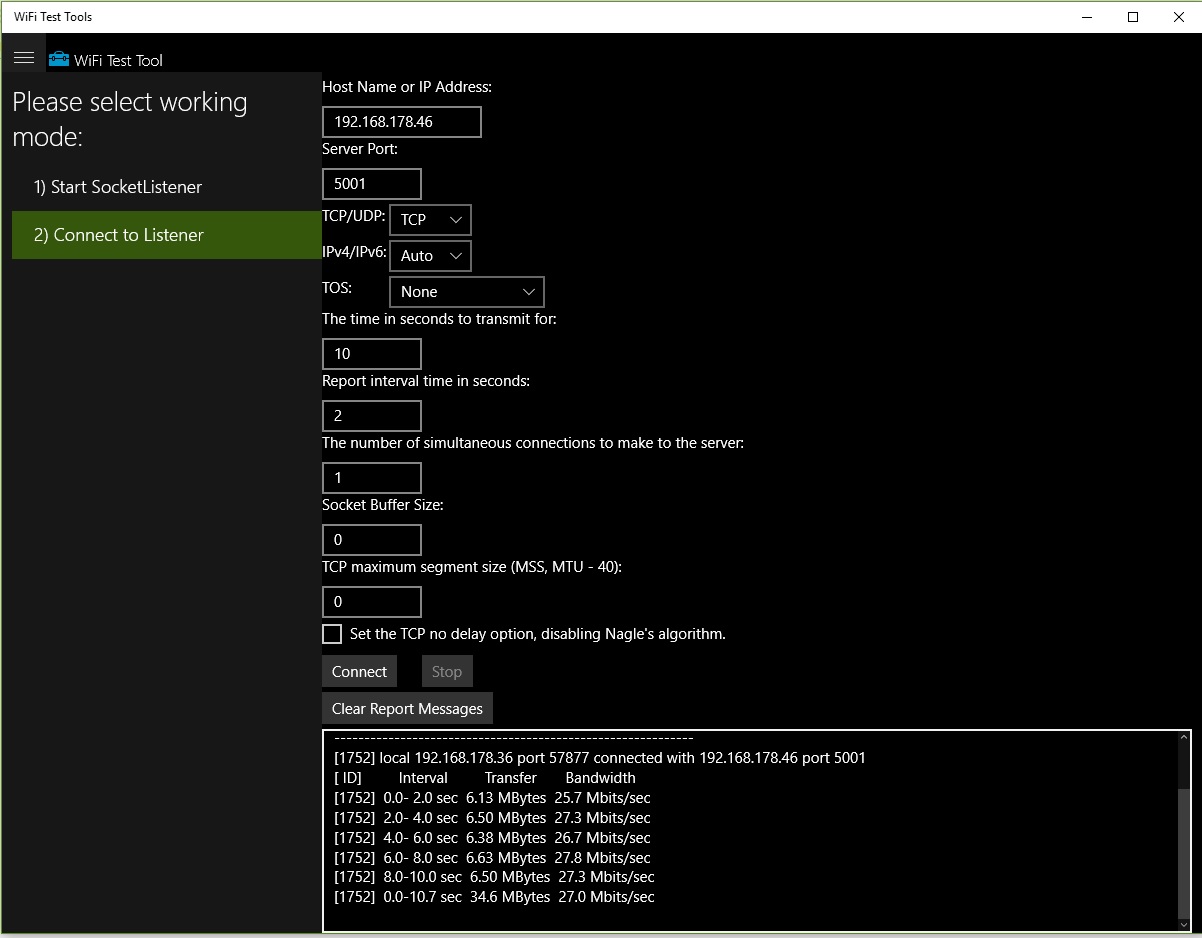Open the hamburger navigation menu
Viewport: 1202px width, 938px height.
(24, 58)
